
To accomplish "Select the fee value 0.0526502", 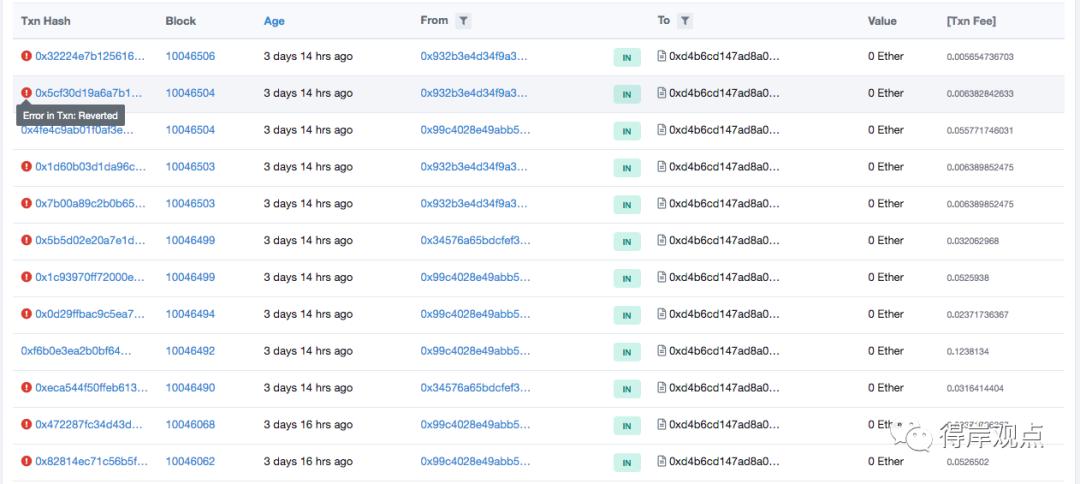I will 968,462.
